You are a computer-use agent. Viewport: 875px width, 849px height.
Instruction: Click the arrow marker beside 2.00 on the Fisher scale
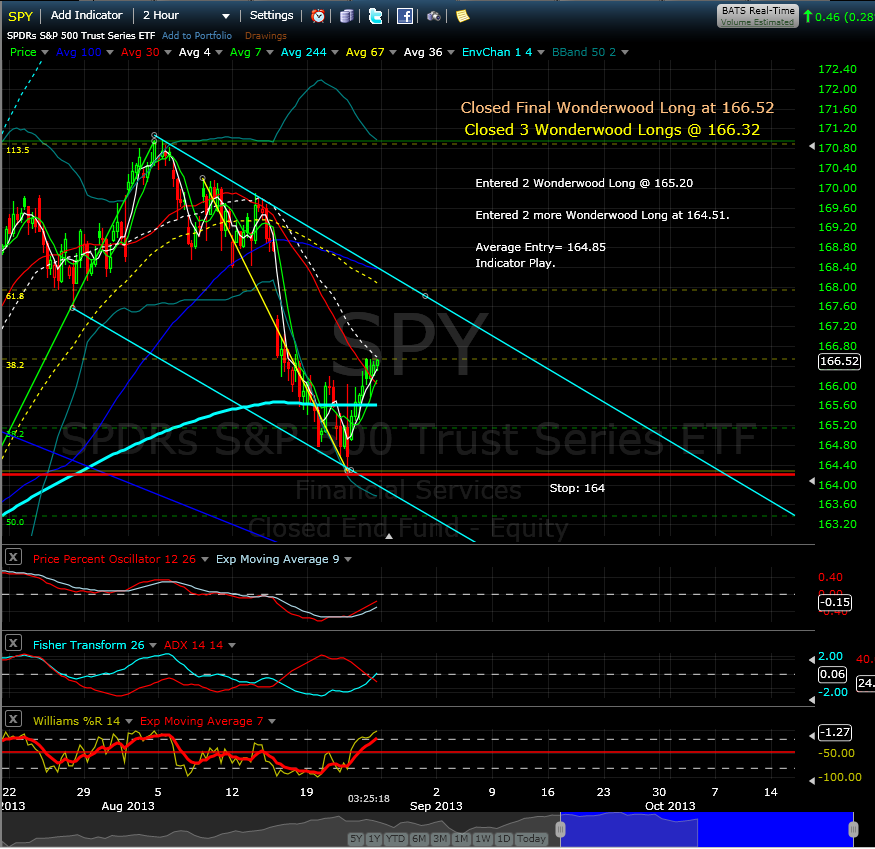click(812, 660)
